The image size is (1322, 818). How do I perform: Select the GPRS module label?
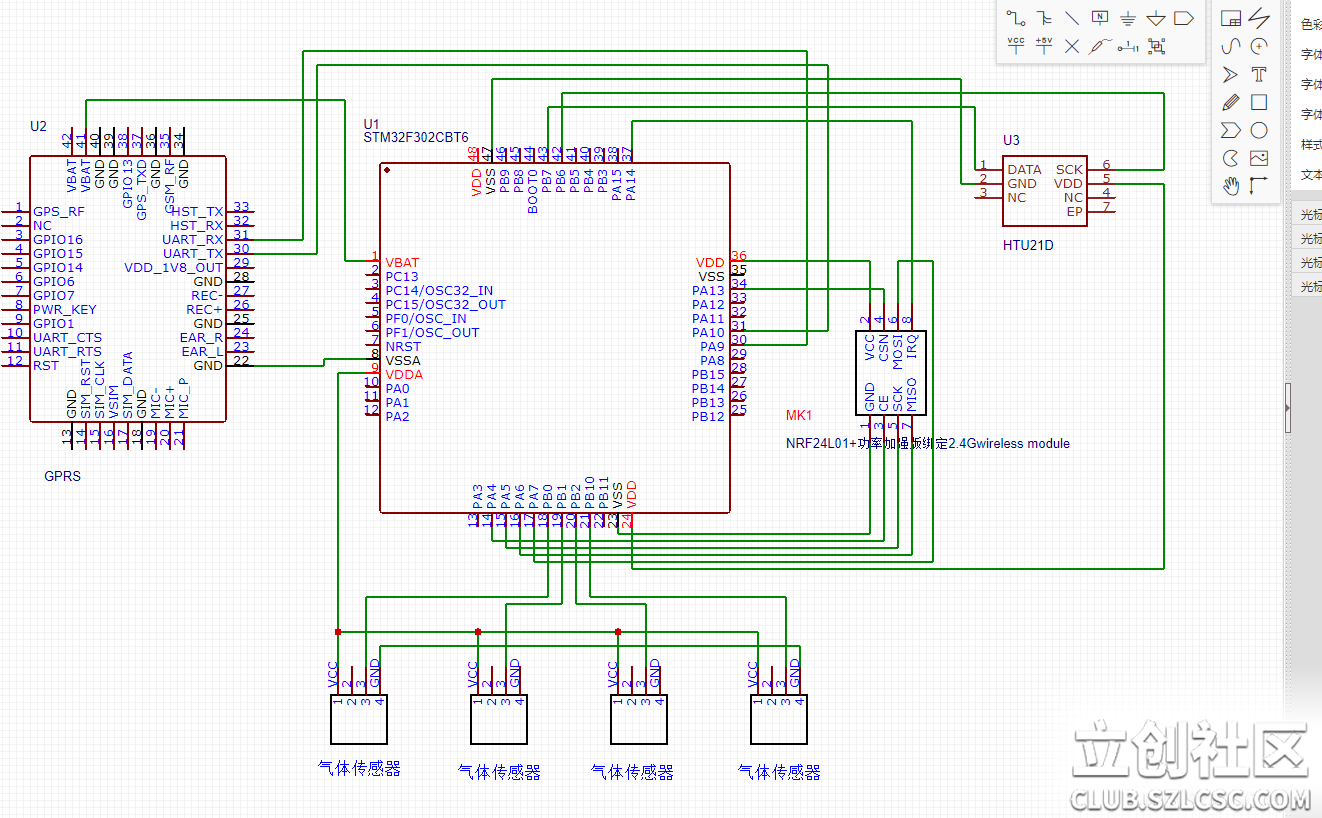coord(63,476)
